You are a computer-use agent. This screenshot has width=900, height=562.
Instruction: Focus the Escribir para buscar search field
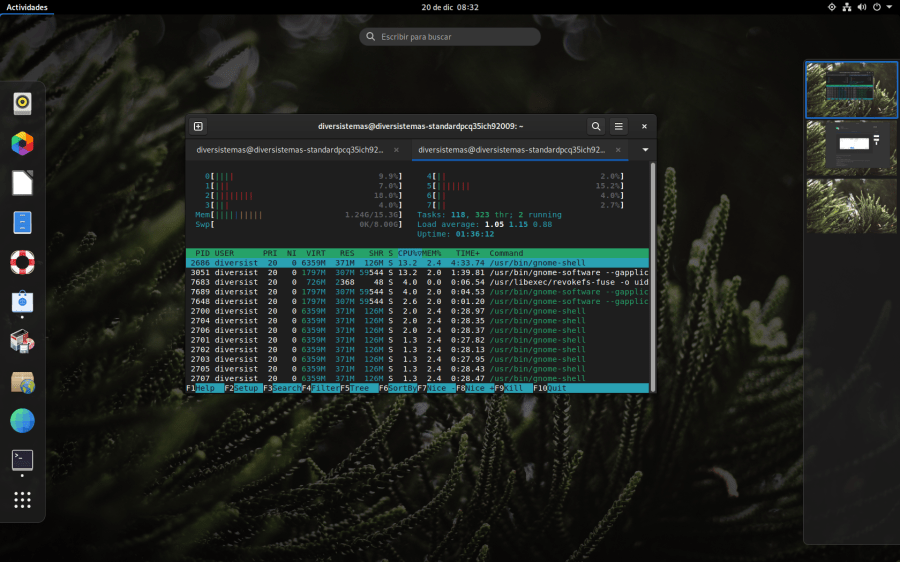[450, 37]
